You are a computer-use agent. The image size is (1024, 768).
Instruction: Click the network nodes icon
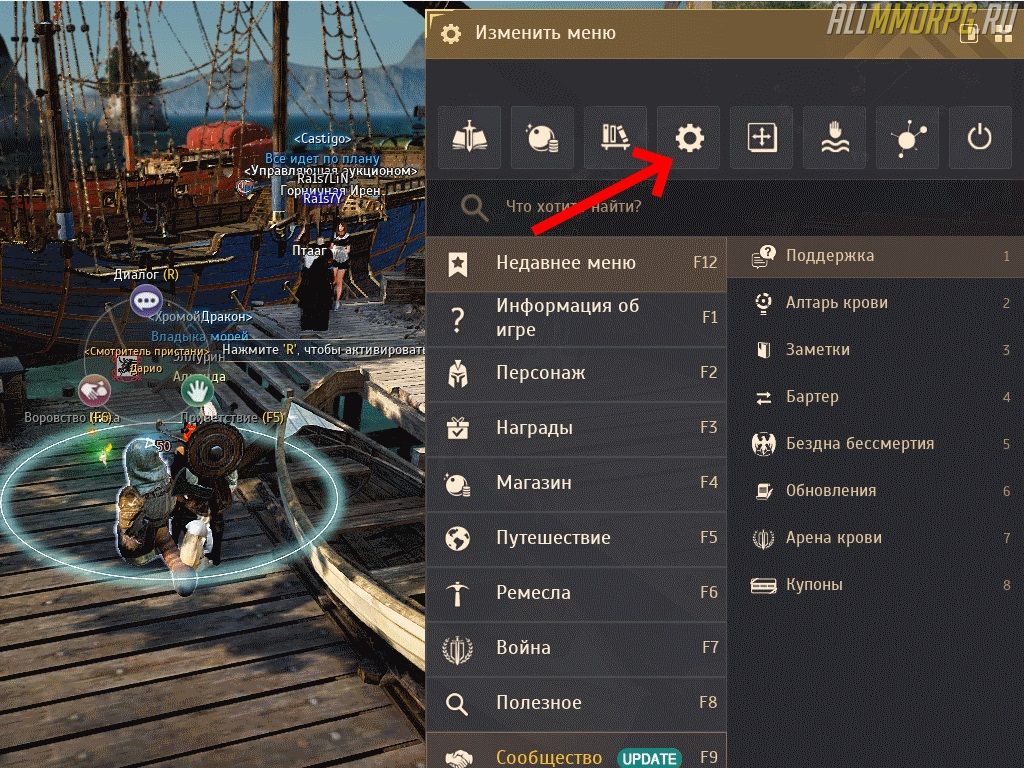pyautogui.click(x=908, y=138)
